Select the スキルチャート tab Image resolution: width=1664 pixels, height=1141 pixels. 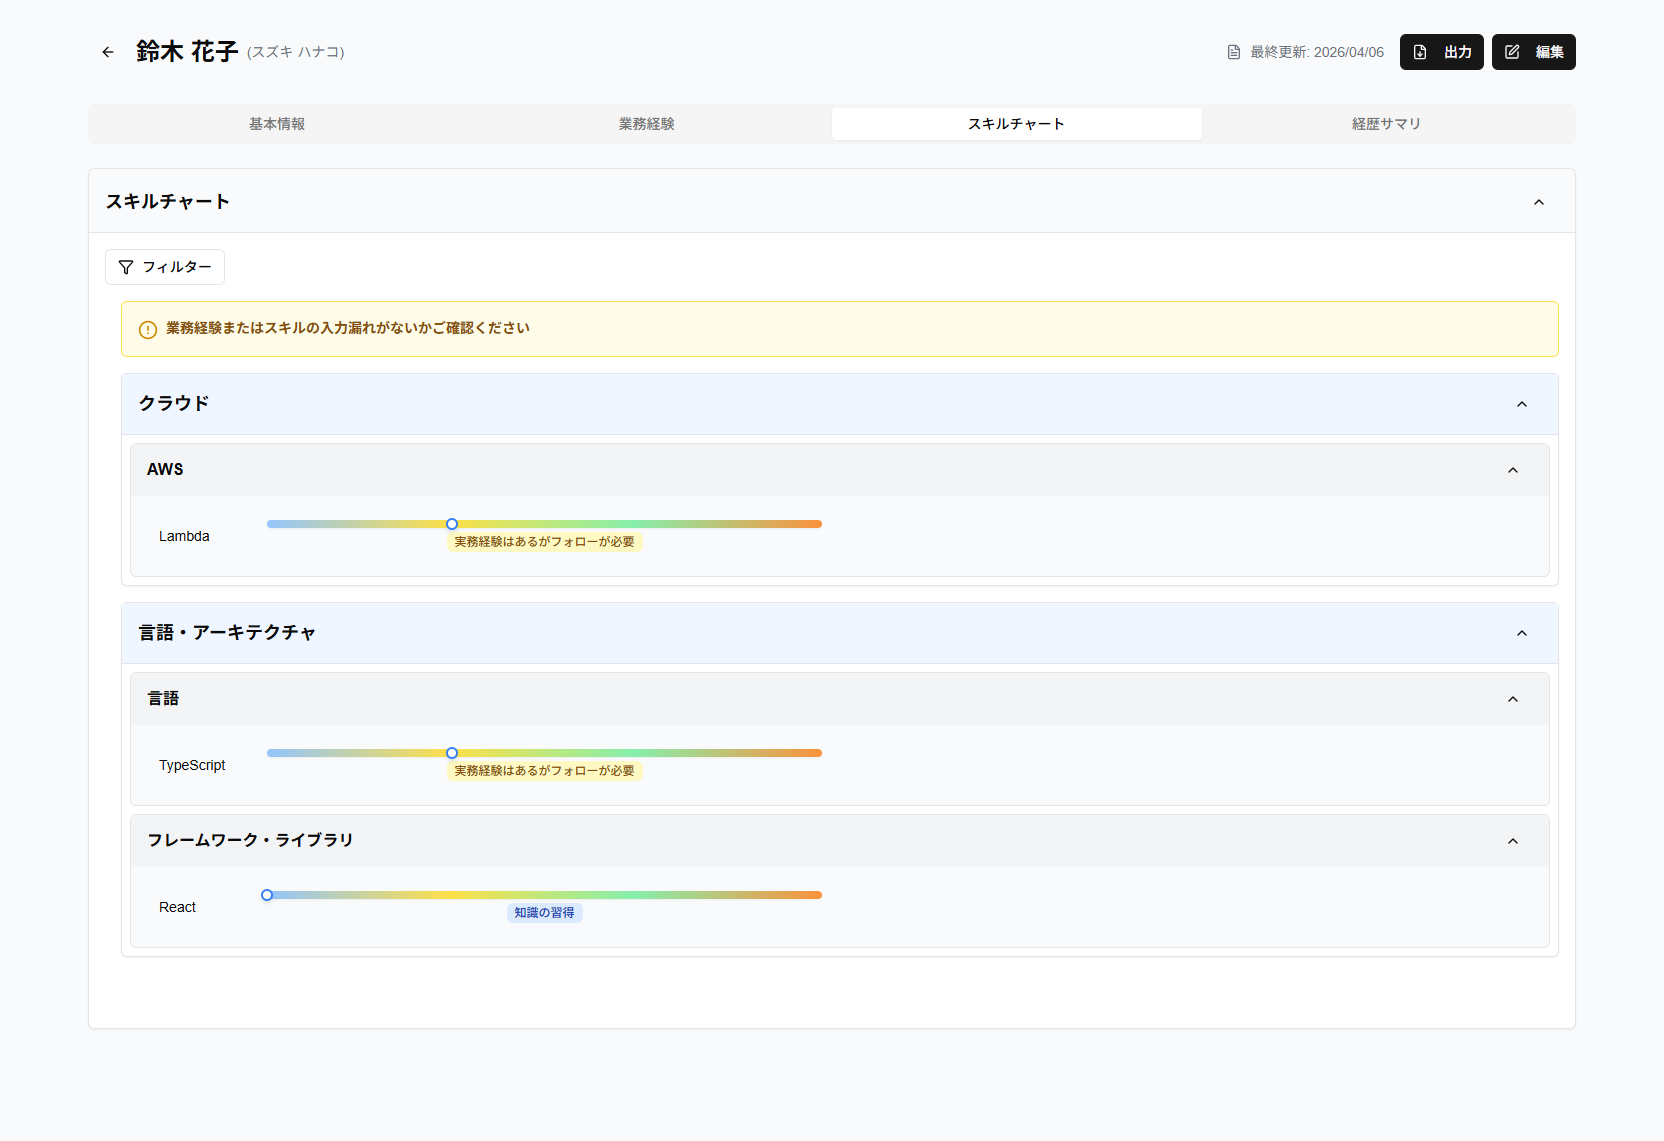coord(1017,124)
